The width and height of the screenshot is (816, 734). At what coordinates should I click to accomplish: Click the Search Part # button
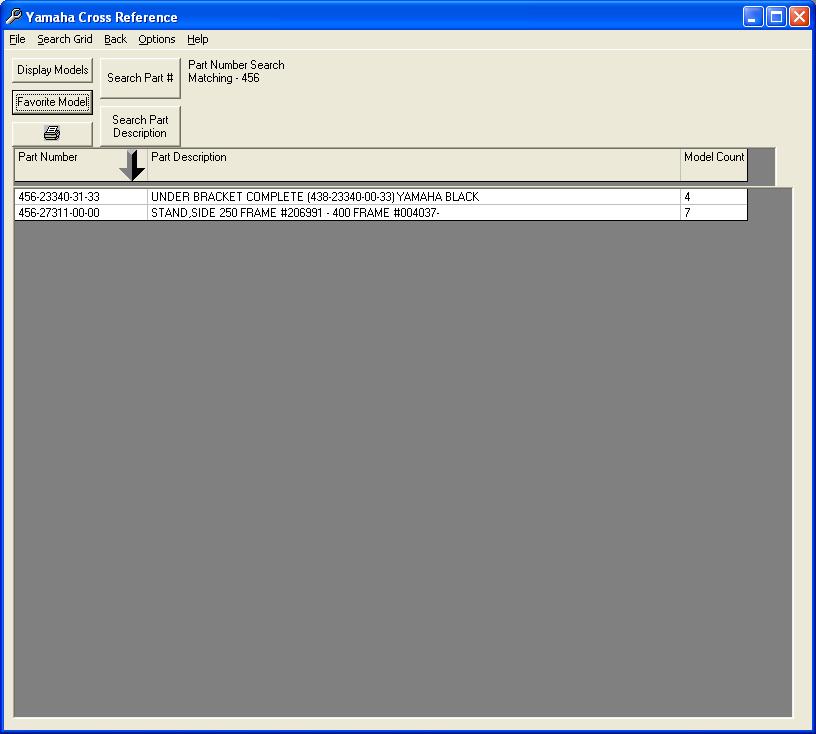(140, 78)
